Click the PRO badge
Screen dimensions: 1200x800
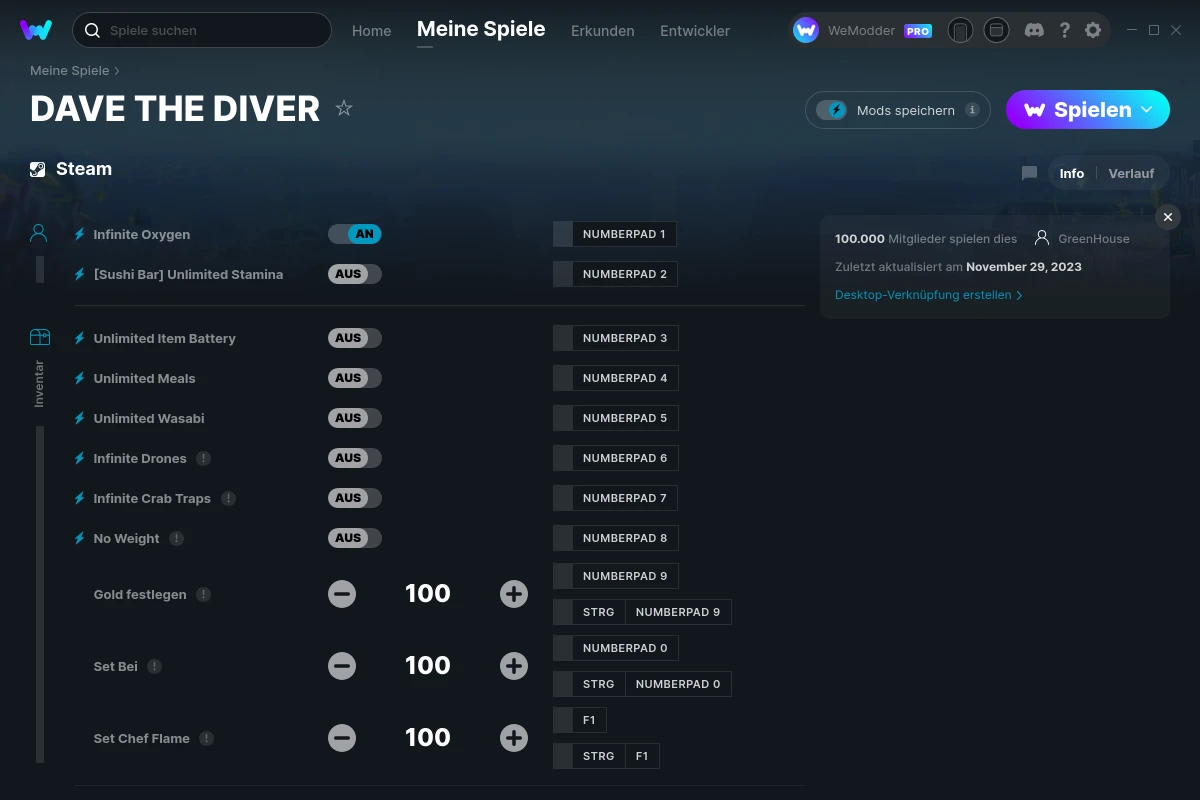click(918, 31)
